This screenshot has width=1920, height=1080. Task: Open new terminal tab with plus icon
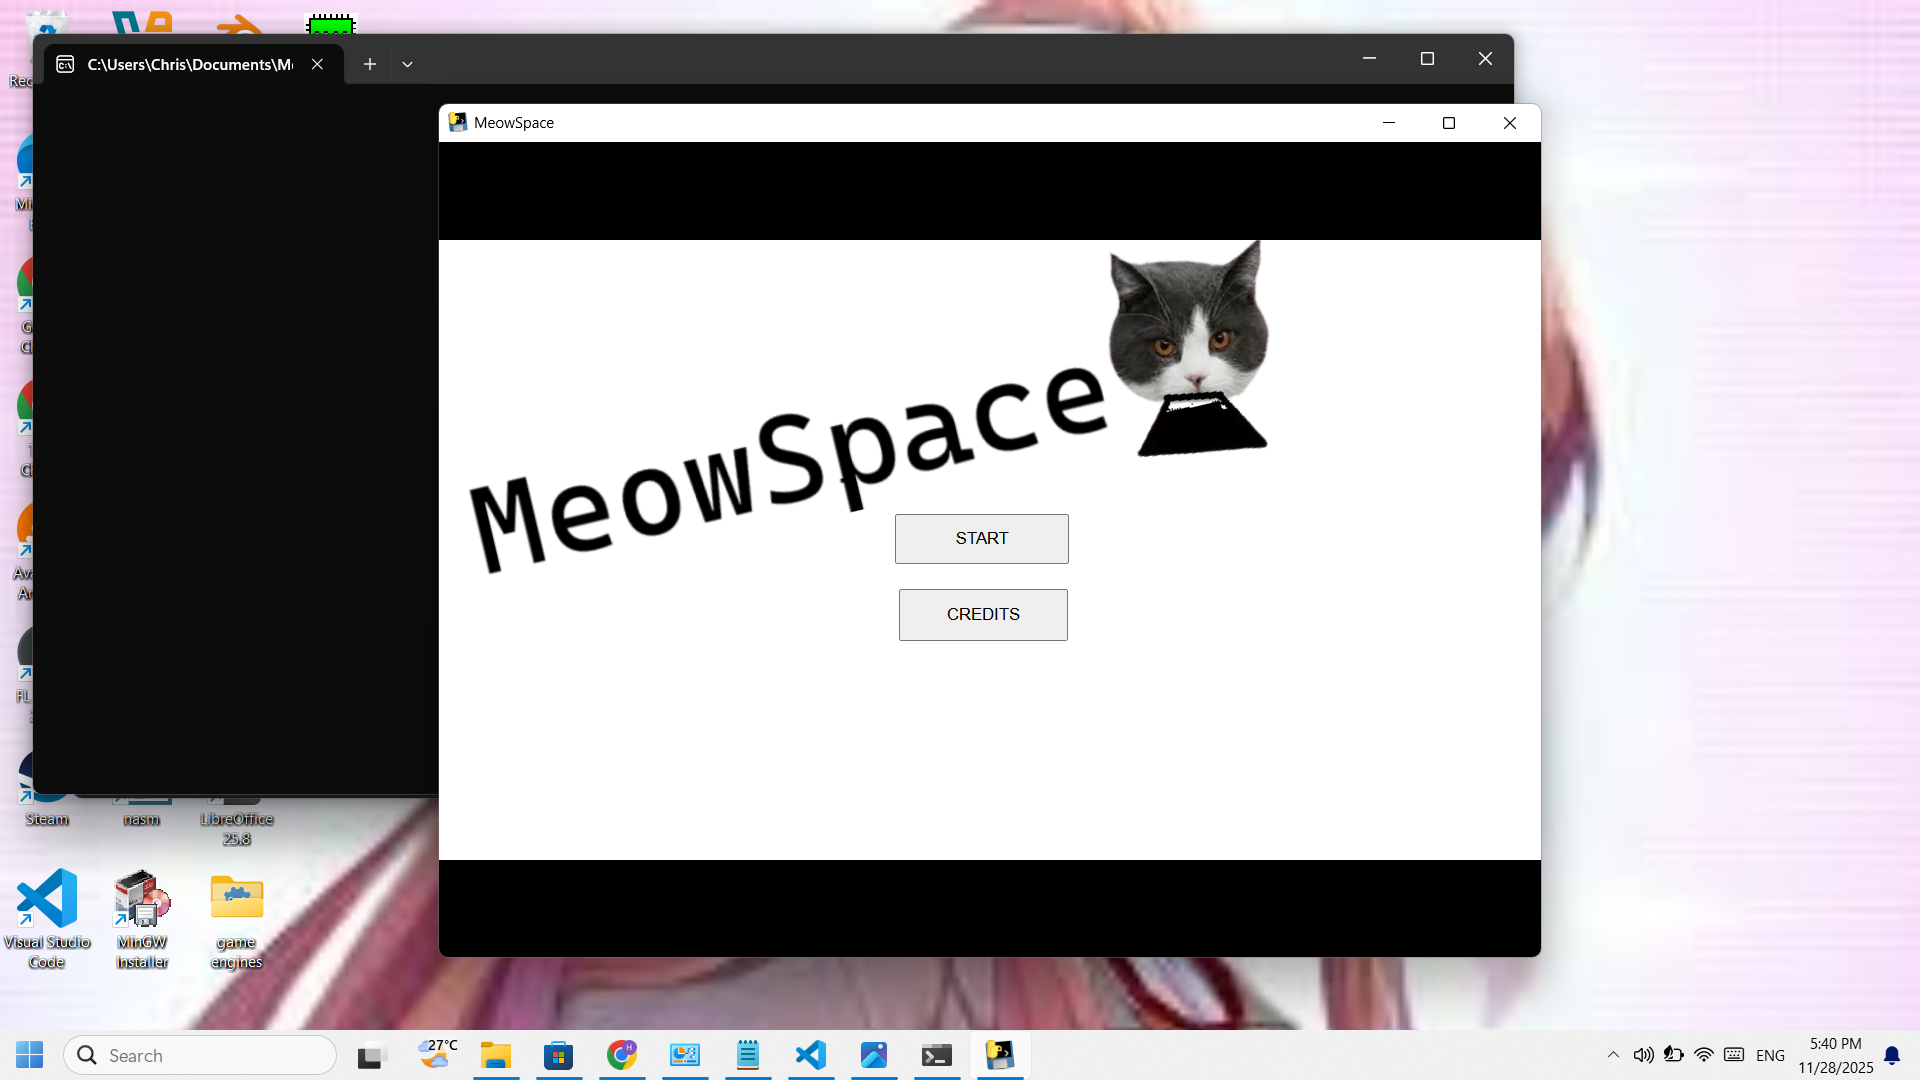click(369, 64)
